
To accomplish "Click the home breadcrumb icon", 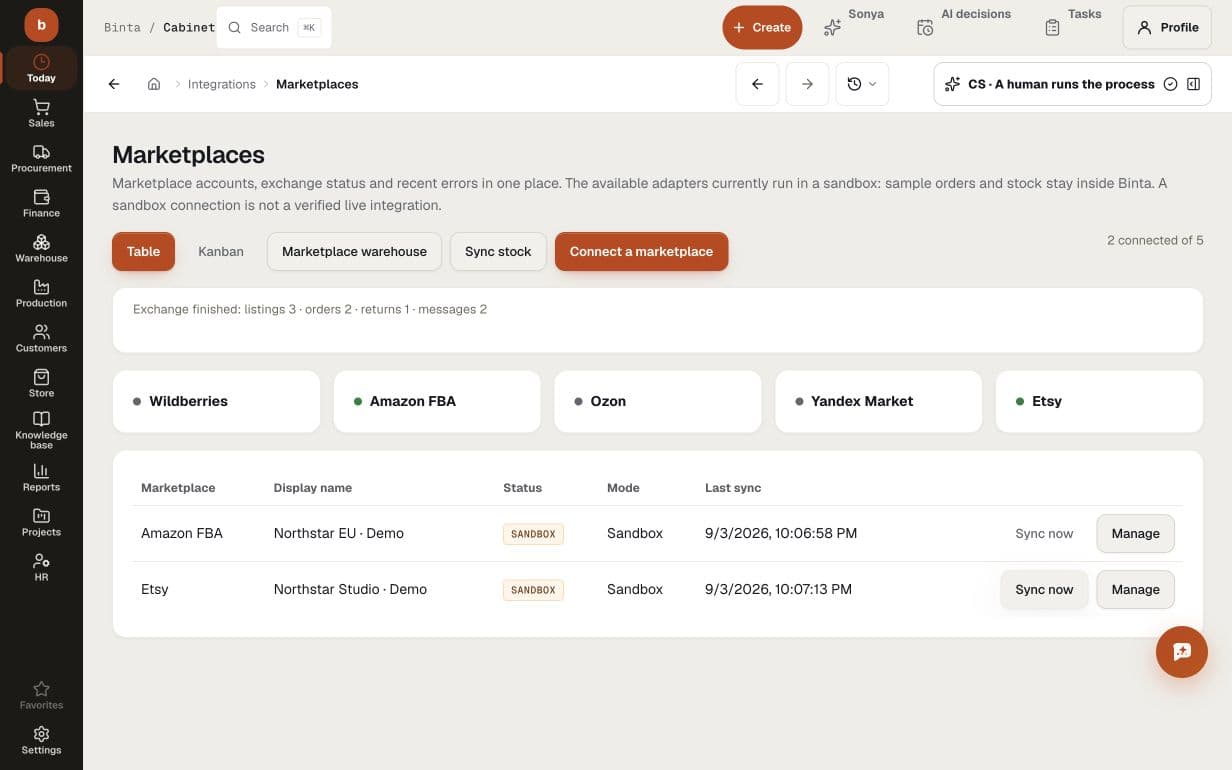I will tap(154, 84).
